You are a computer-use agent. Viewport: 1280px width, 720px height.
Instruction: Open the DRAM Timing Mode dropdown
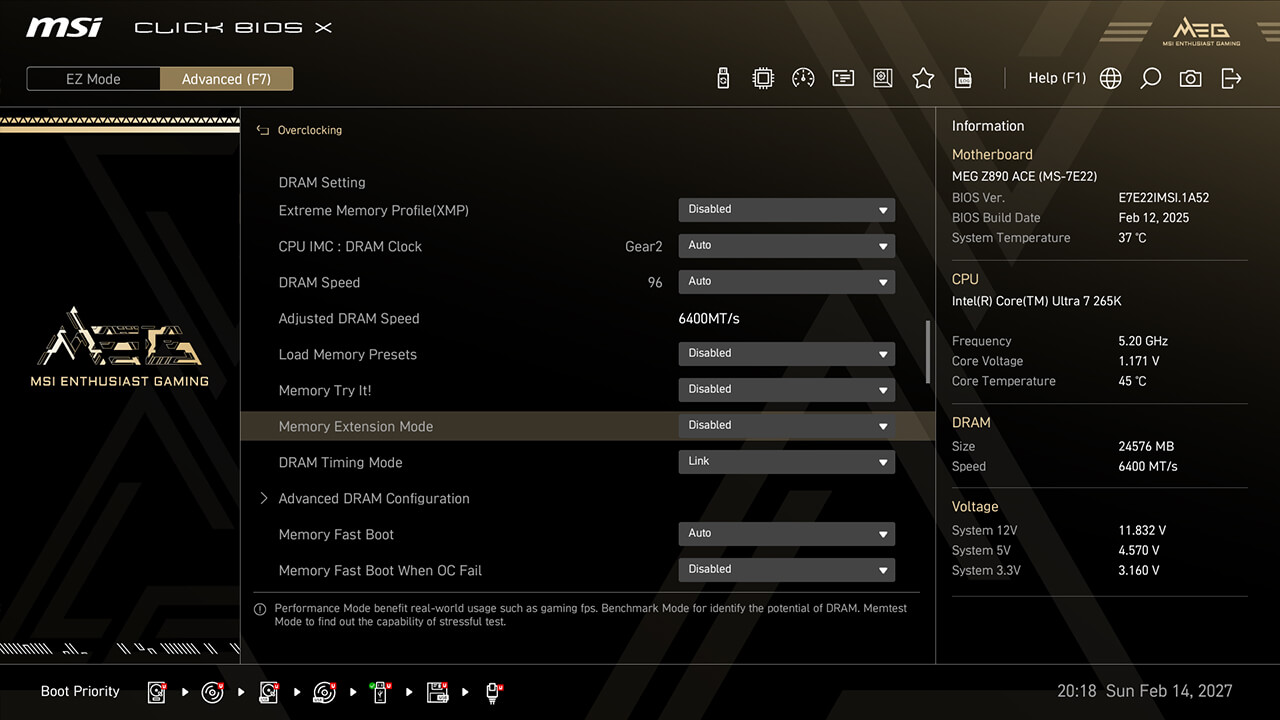point(786,462)
